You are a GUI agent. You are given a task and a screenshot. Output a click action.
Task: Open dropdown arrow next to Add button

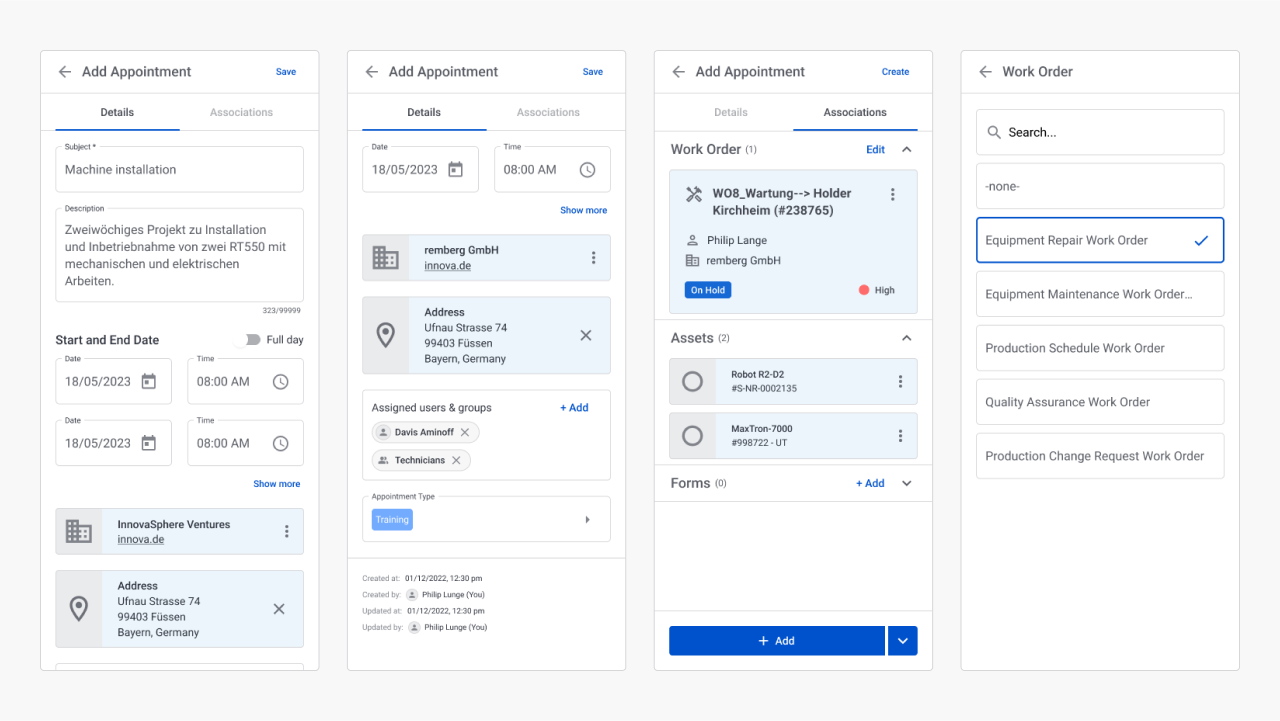coord(903,641)
